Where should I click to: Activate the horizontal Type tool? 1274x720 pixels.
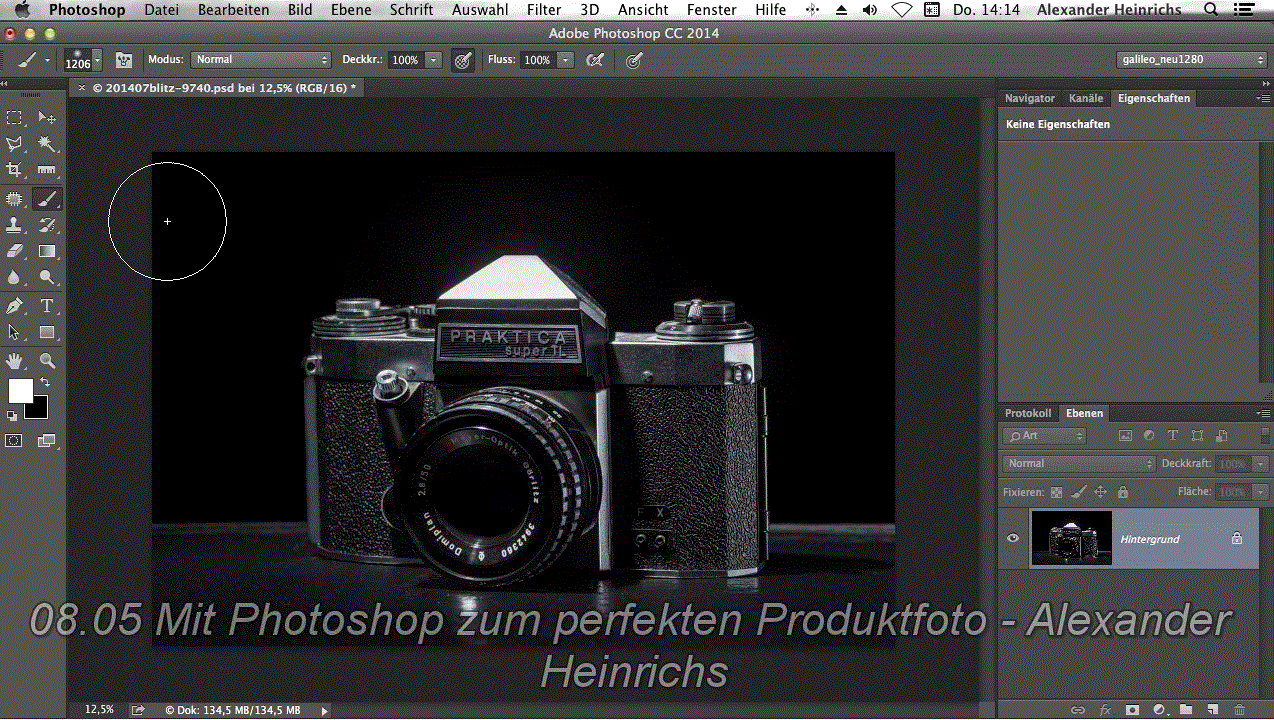[46, 306]
